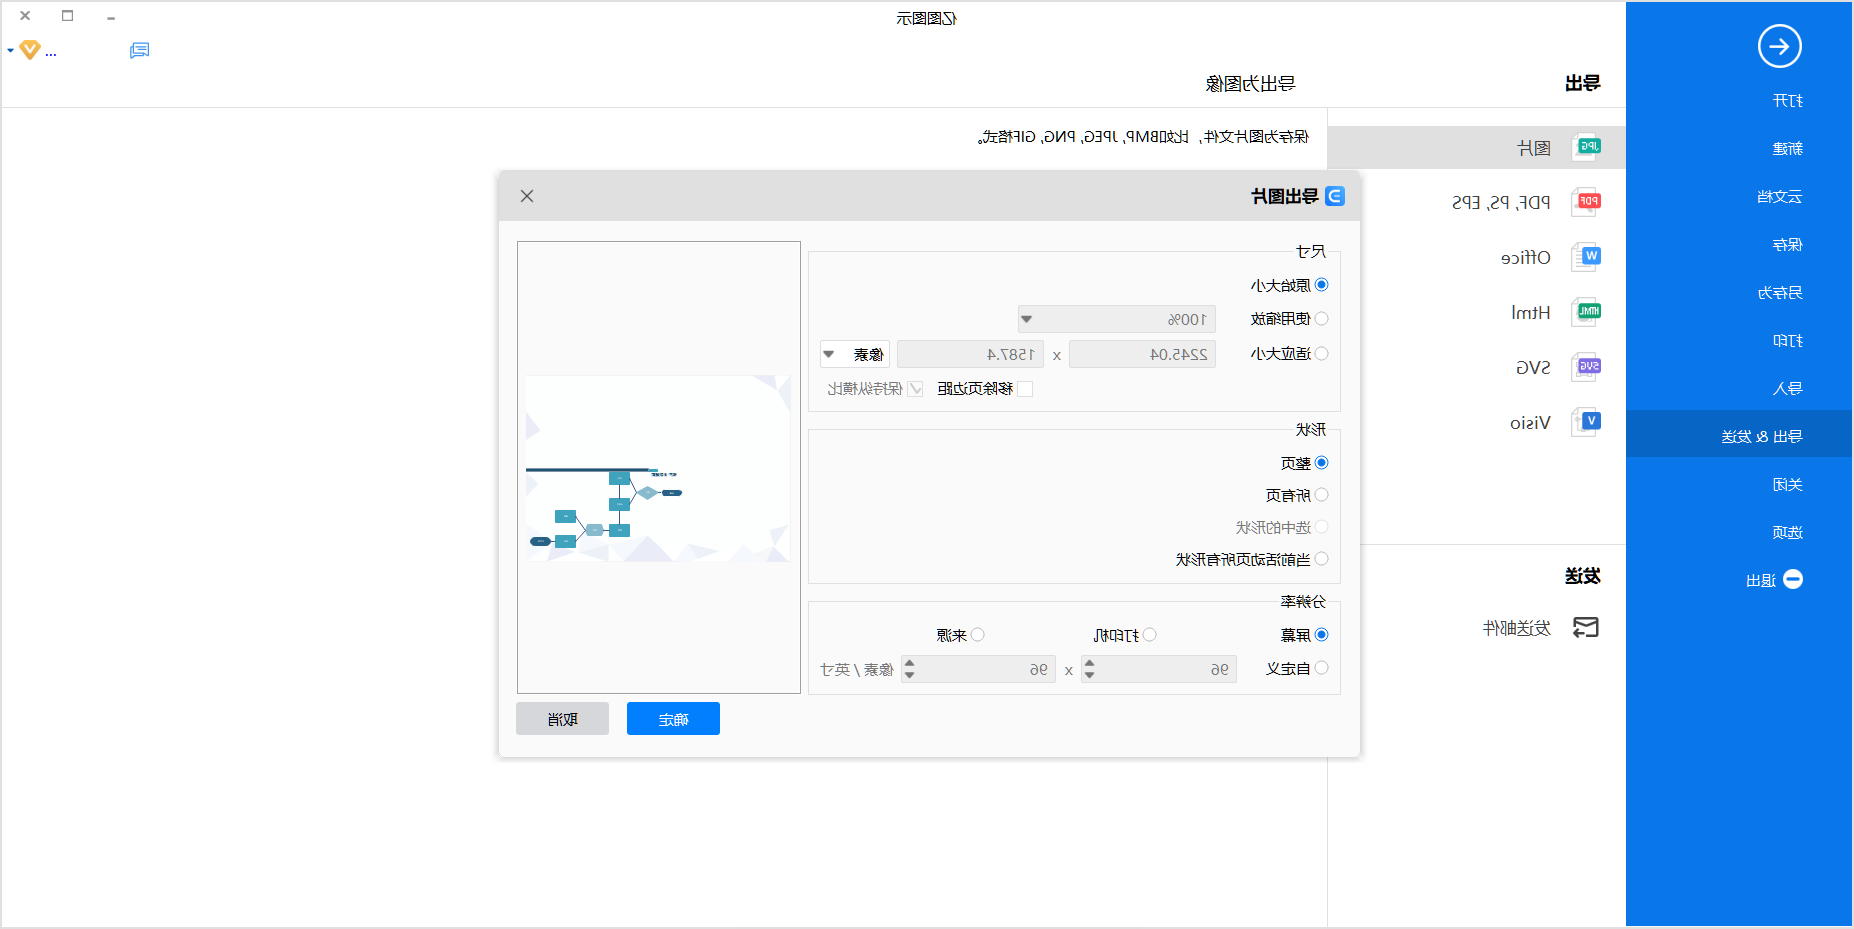
Task: Click the back arrow circle icon in the blue sidebar
Action: coord(1779,46)
